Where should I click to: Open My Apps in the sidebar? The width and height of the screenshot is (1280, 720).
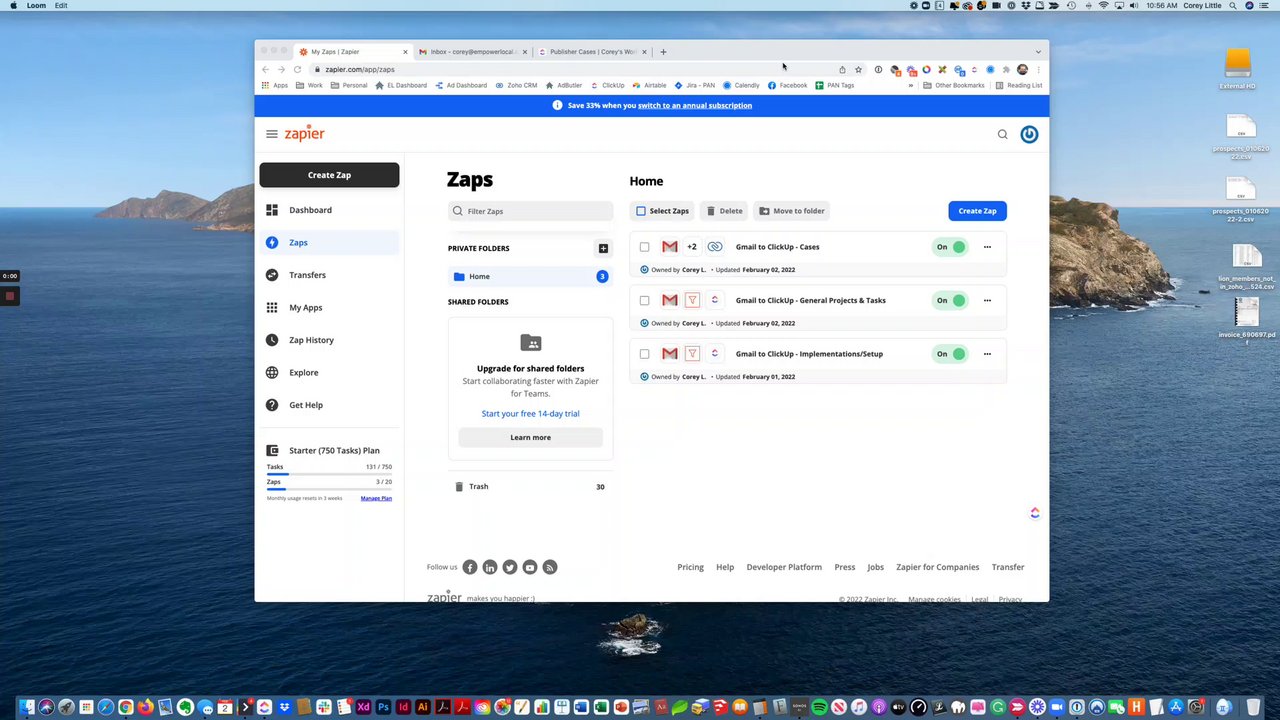(329, 307)
